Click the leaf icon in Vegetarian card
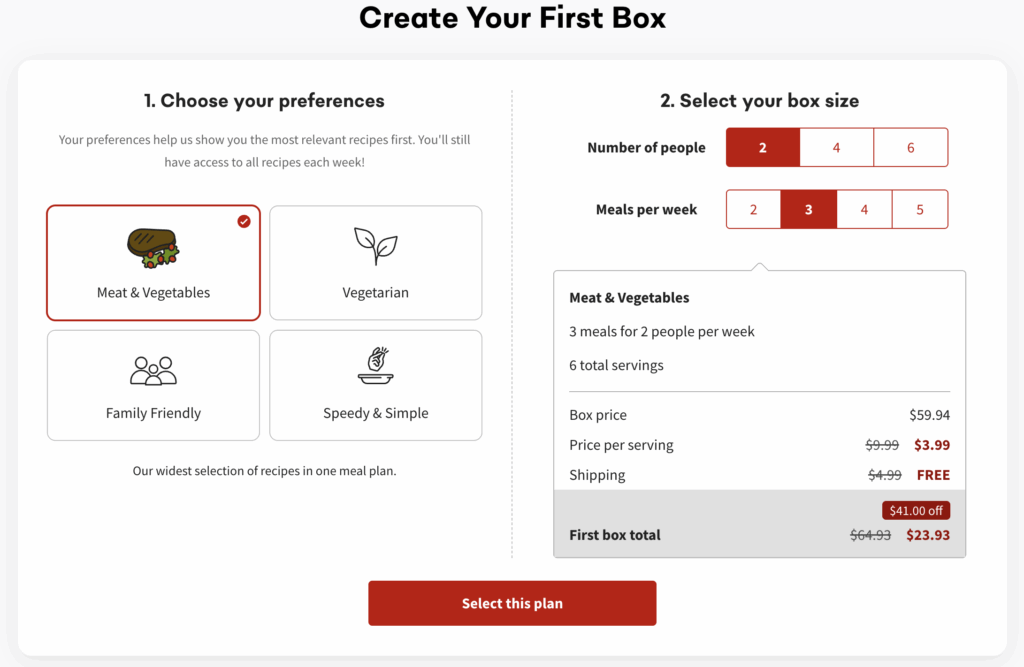Screen dimensions: 1024x667 click(376, 246)
